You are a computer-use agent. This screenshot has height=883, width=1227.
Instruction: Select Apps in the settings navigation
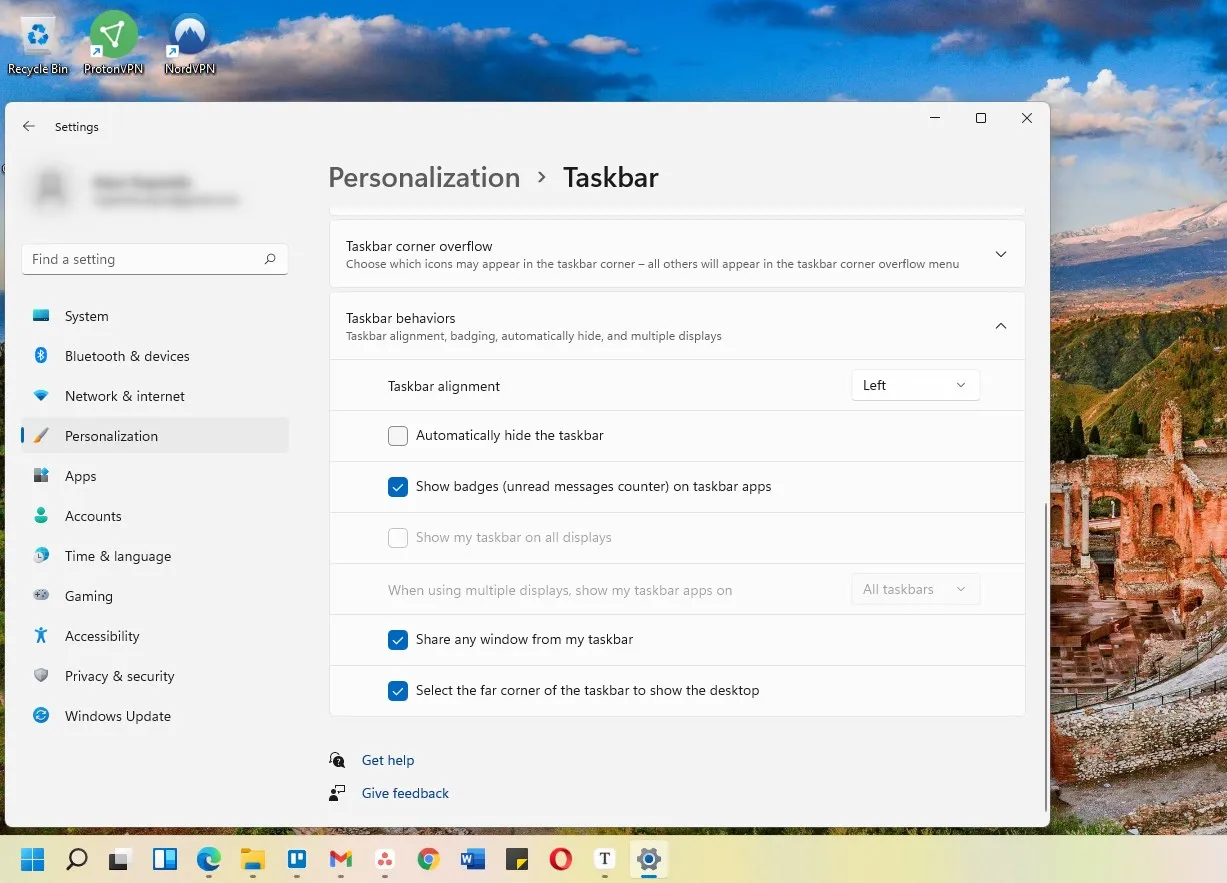pos(80,476)
